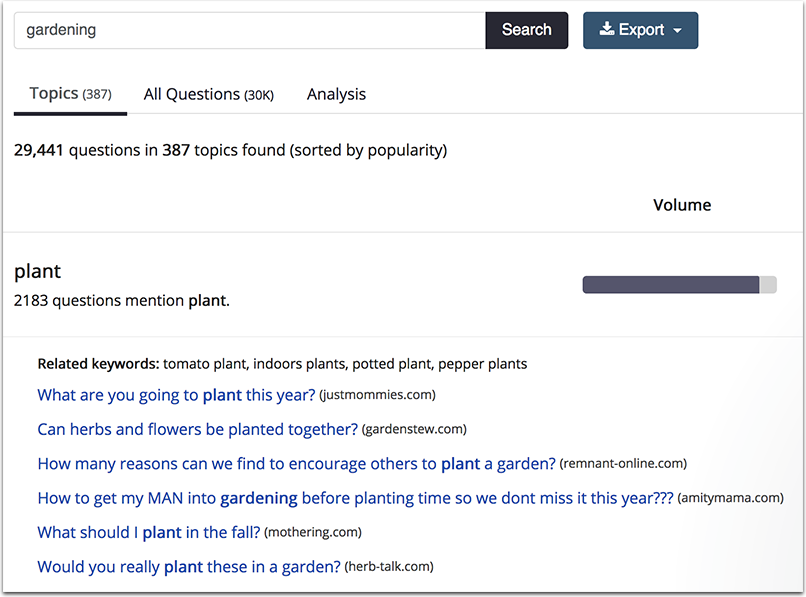The image size is (806, 597).
Task: Click the gardenstew.com source label
Action: (414, 430)
